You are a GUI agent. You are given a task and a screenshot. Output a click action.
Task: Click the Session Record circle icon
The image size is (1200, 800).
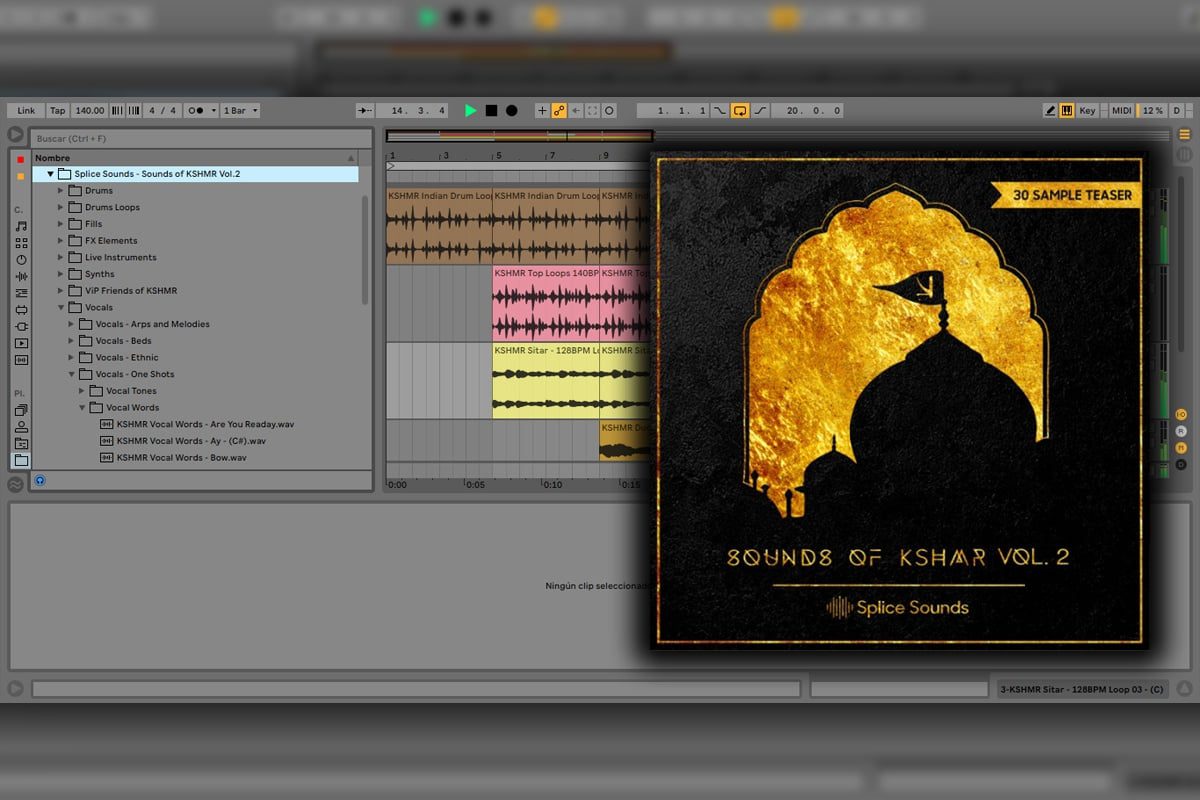pos(609,111)
